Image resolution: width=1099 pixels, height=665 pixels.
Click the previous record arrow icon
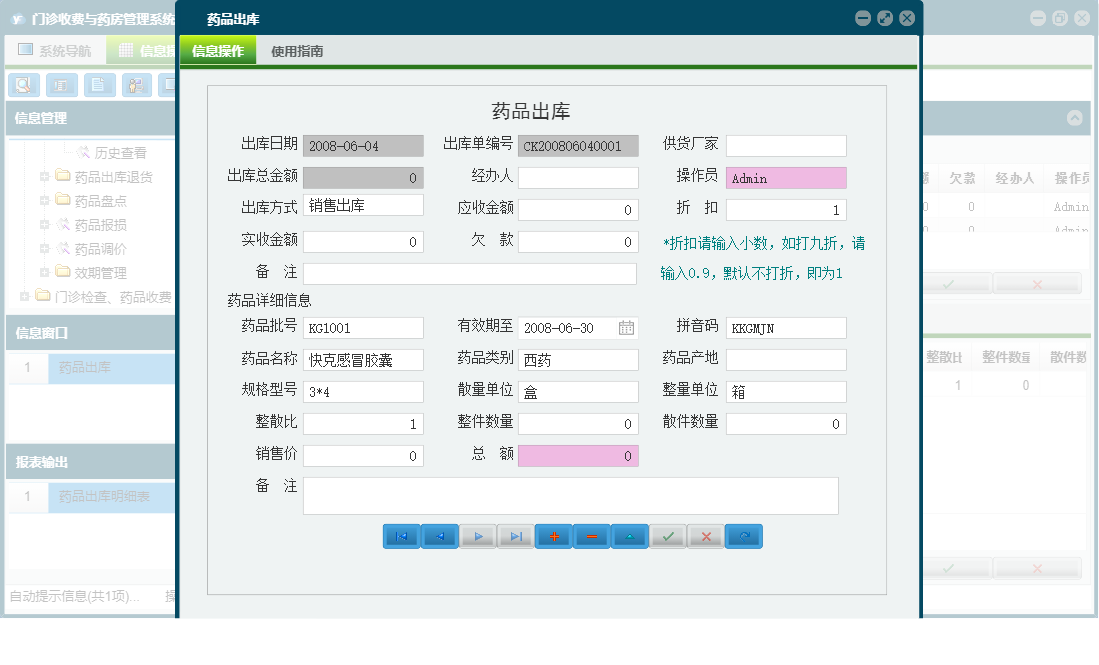point(439,536)
